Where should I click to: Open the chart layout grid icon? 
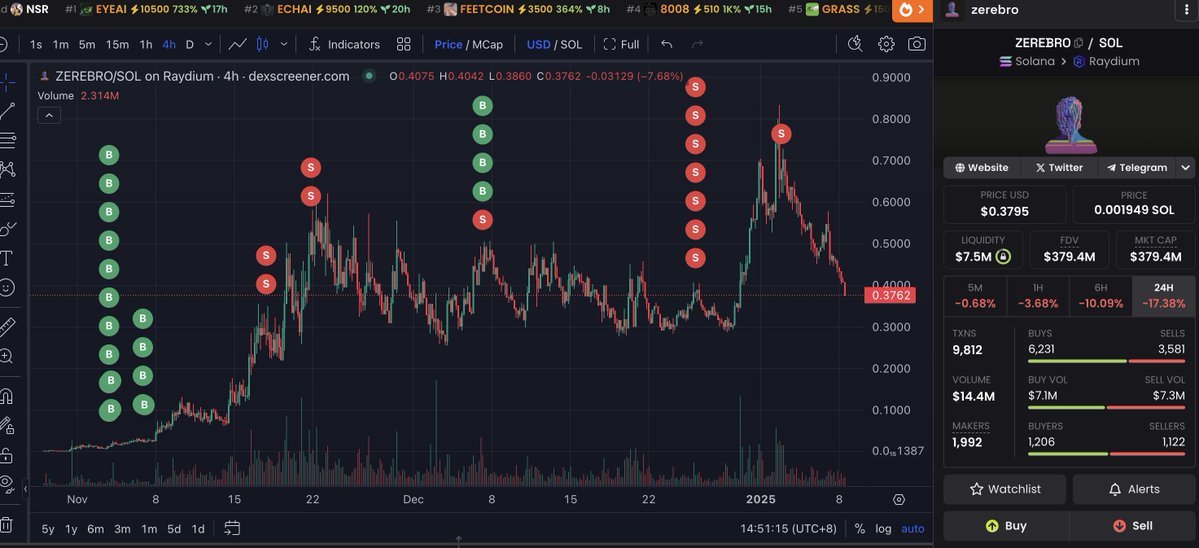(404, 44)
